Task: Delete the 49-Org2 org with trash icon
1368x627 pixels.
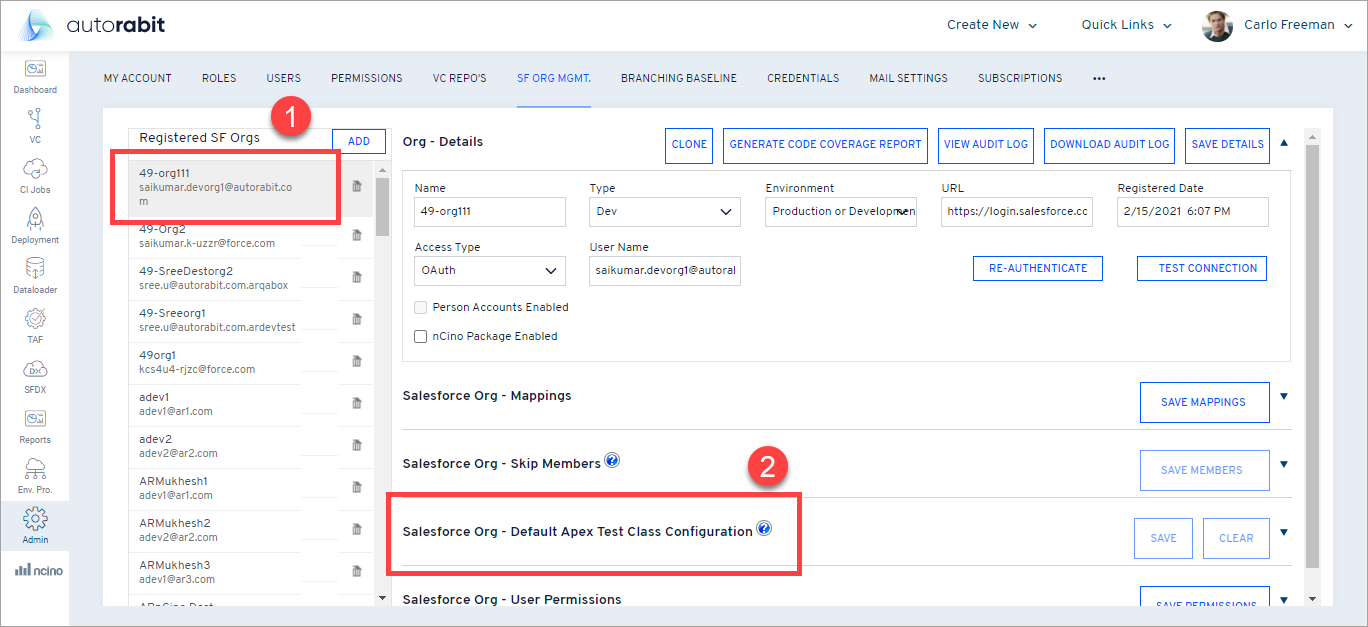Action: 356,235
